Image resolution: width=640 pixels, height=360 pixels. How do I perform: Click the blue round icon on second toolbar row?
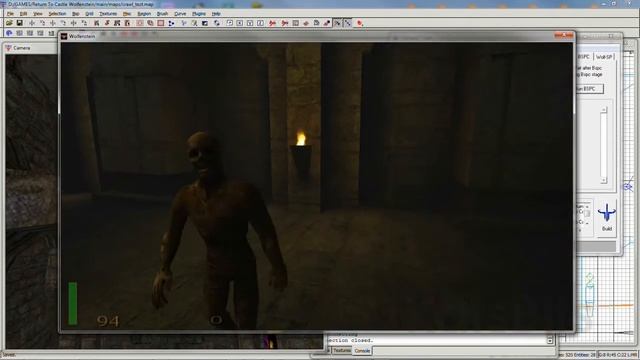[9, 33]
